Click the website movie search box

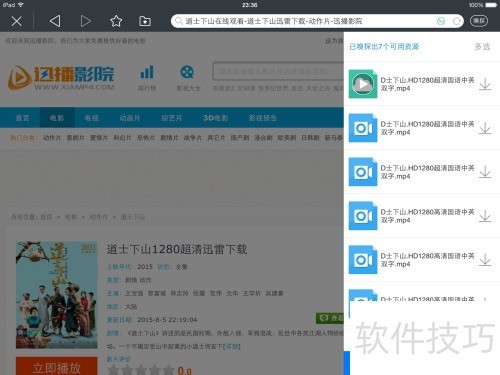point(278,71)
